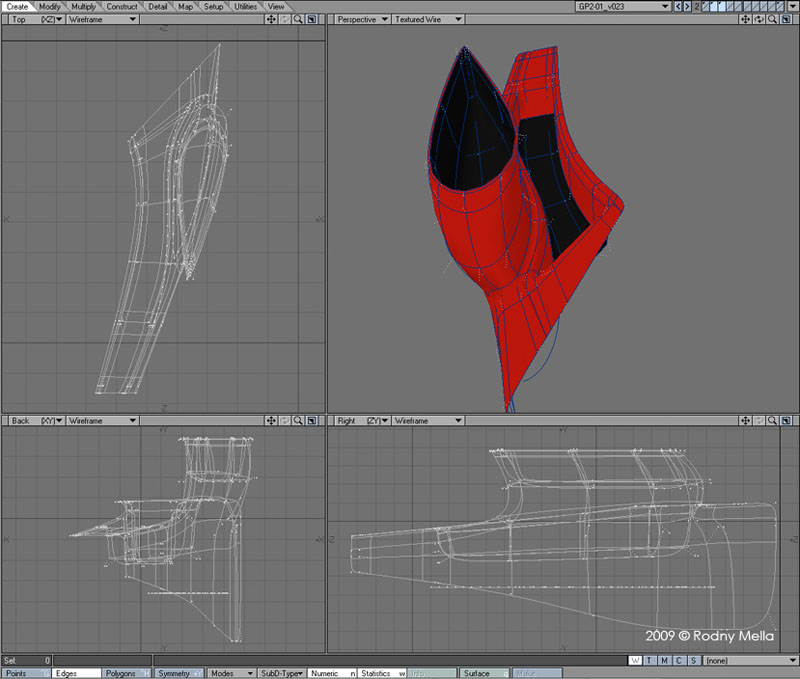
Task: Enable the W weight map button
Action: coord(636,661)
